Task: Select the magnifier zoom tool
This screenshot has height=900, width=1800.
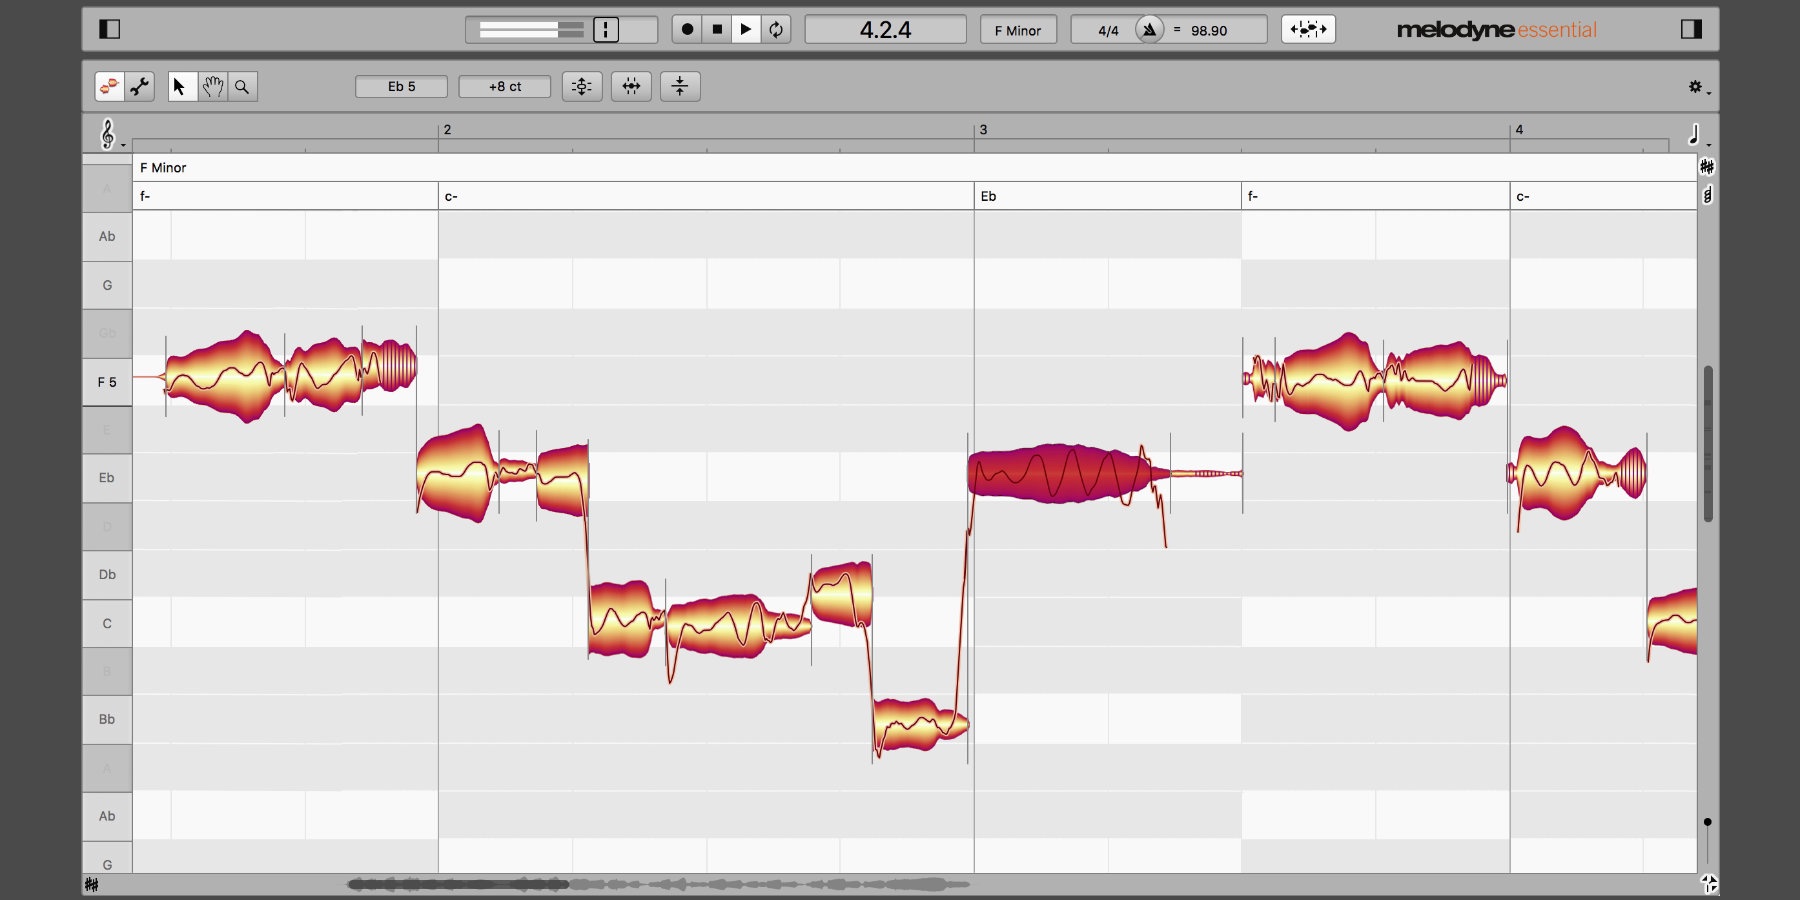Action: 242,87
